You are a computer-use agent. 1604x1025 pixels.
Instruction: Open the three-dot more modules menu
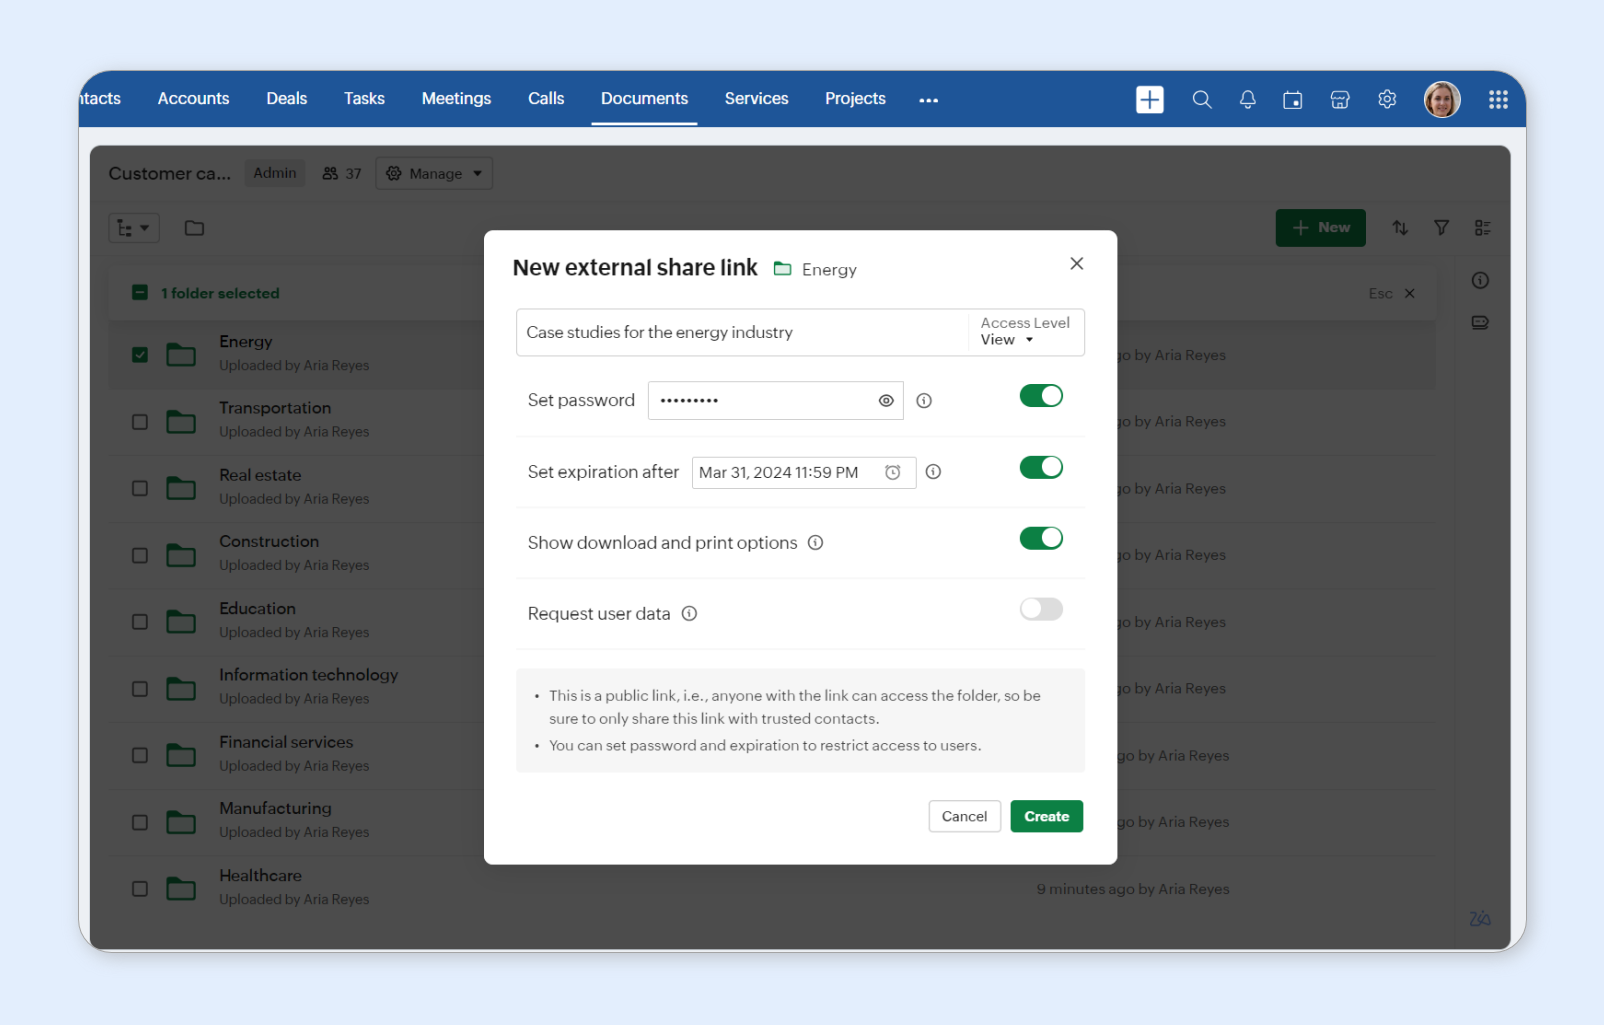coord(928,100)
